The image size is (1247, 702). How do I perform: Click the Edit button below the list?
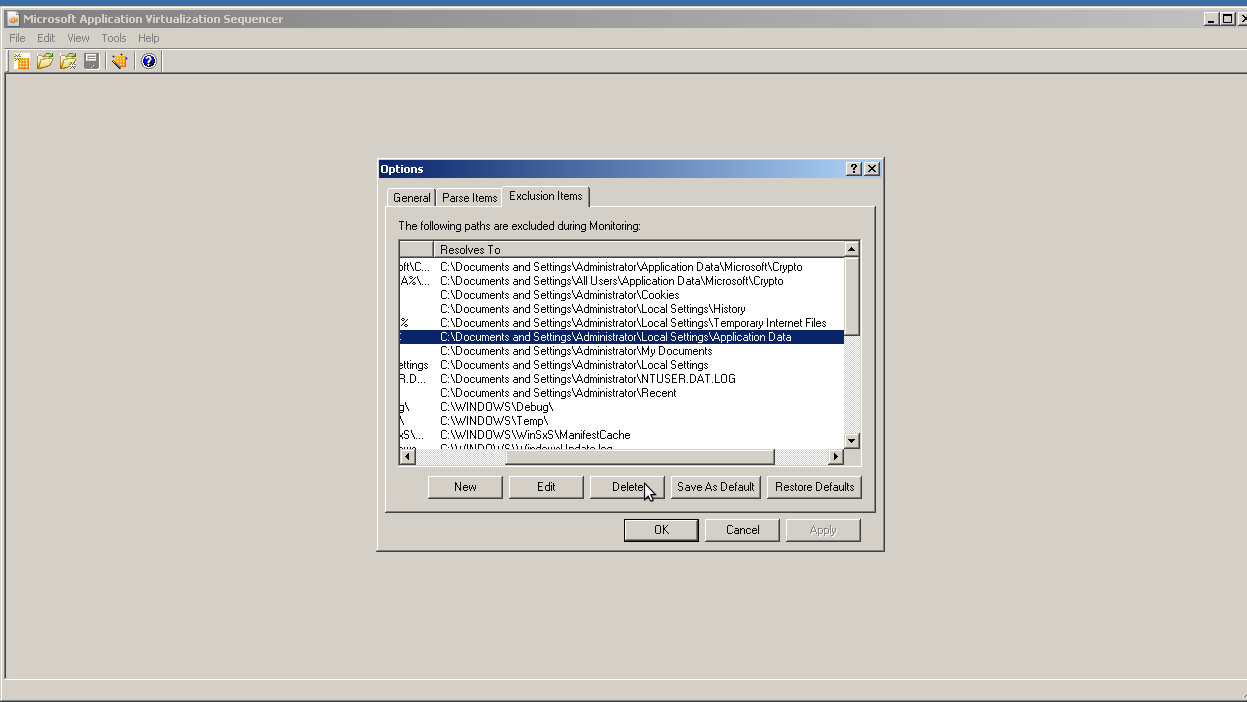546,487
